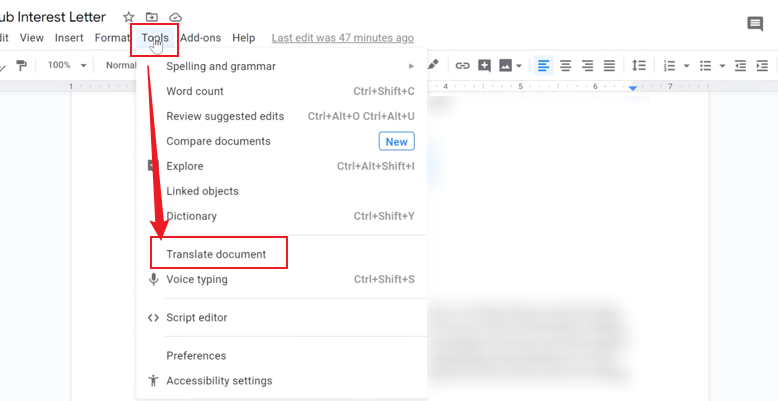
Task: Click the decrease indent icon
Action: [x=740, y=66]
